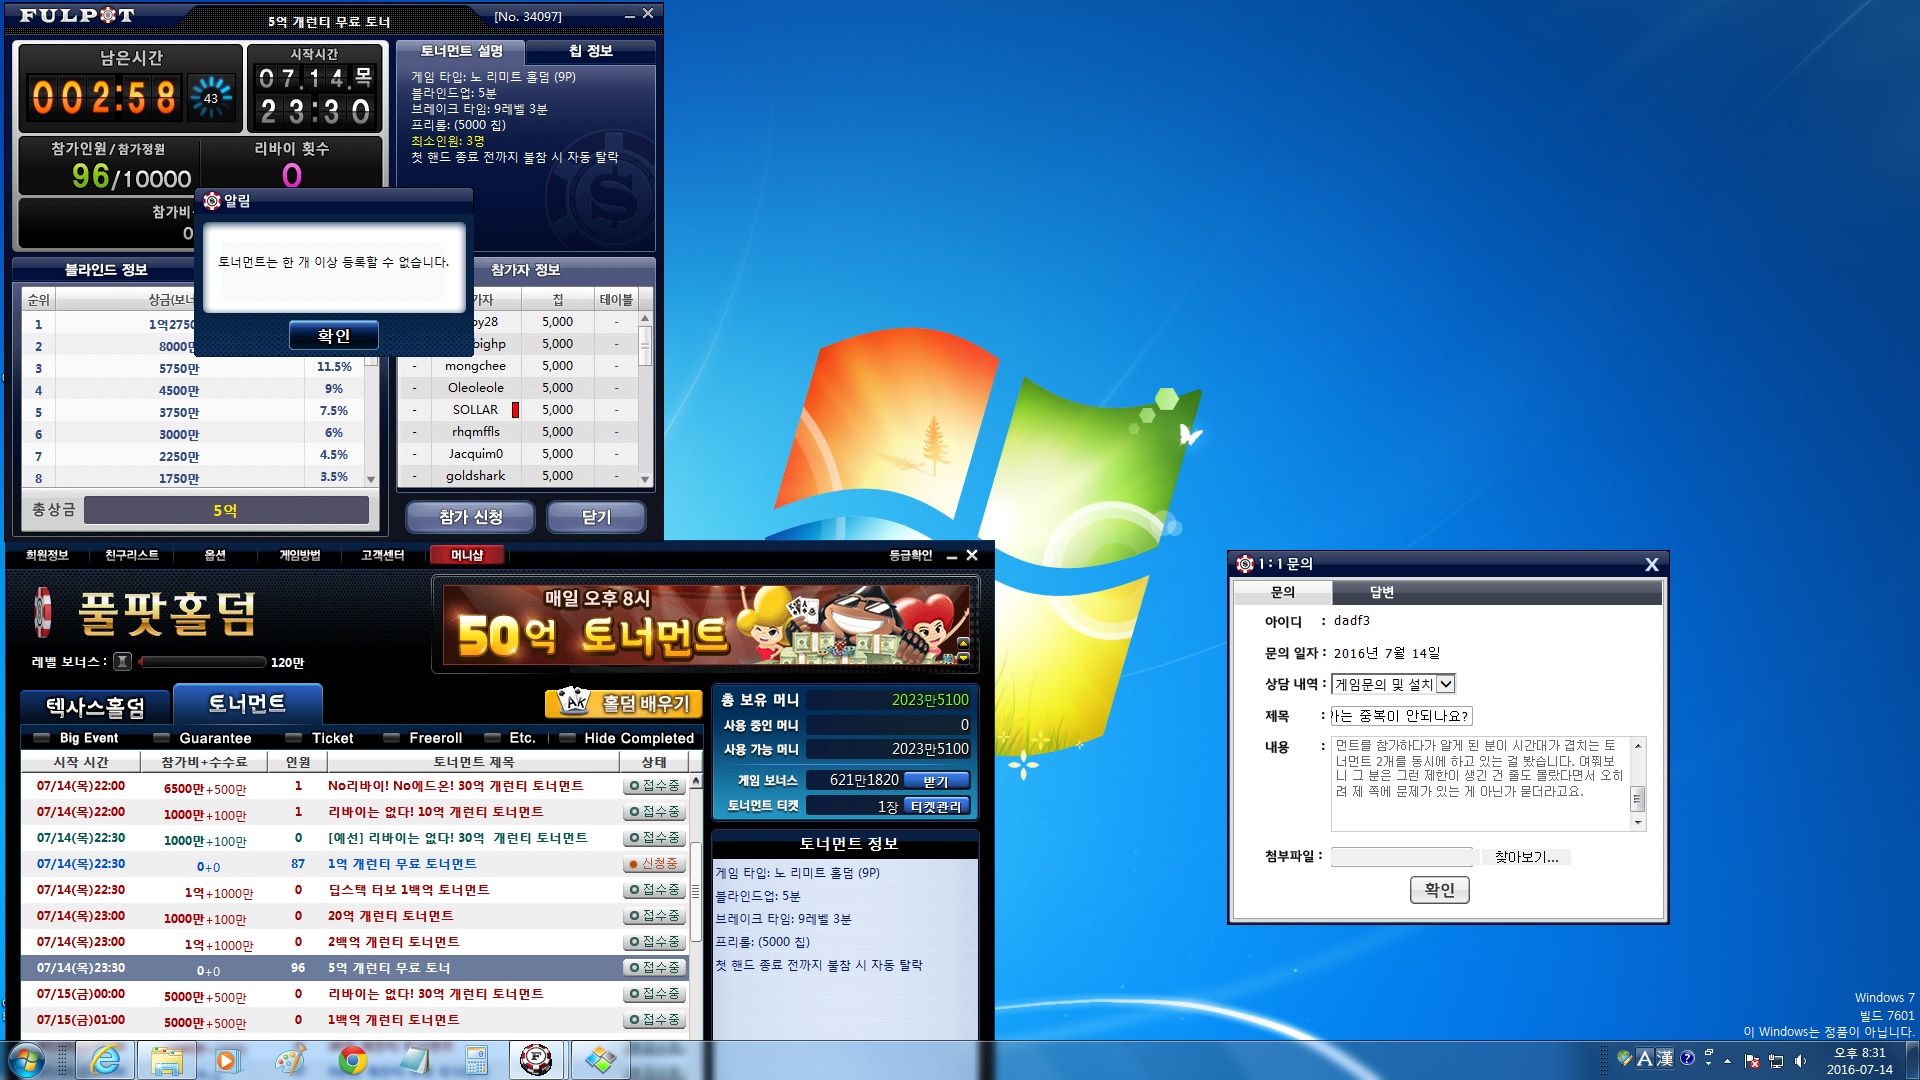The width and height of the screenshot is (1920, 1080).
Task: Show hidden tray icons arrow
Action: click(x=1727, y=1061)
